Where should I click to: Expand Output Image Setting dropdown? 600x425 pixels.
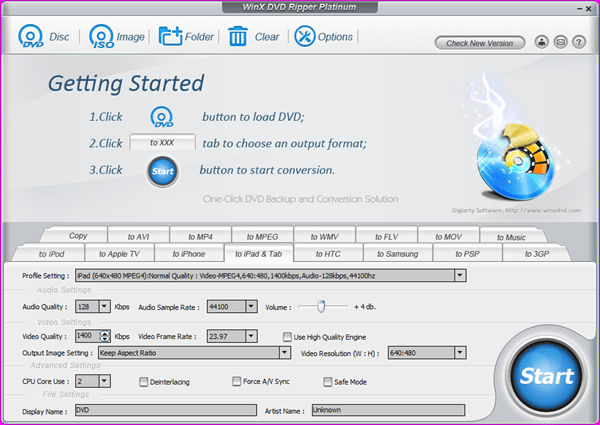(x=284, y=353)
